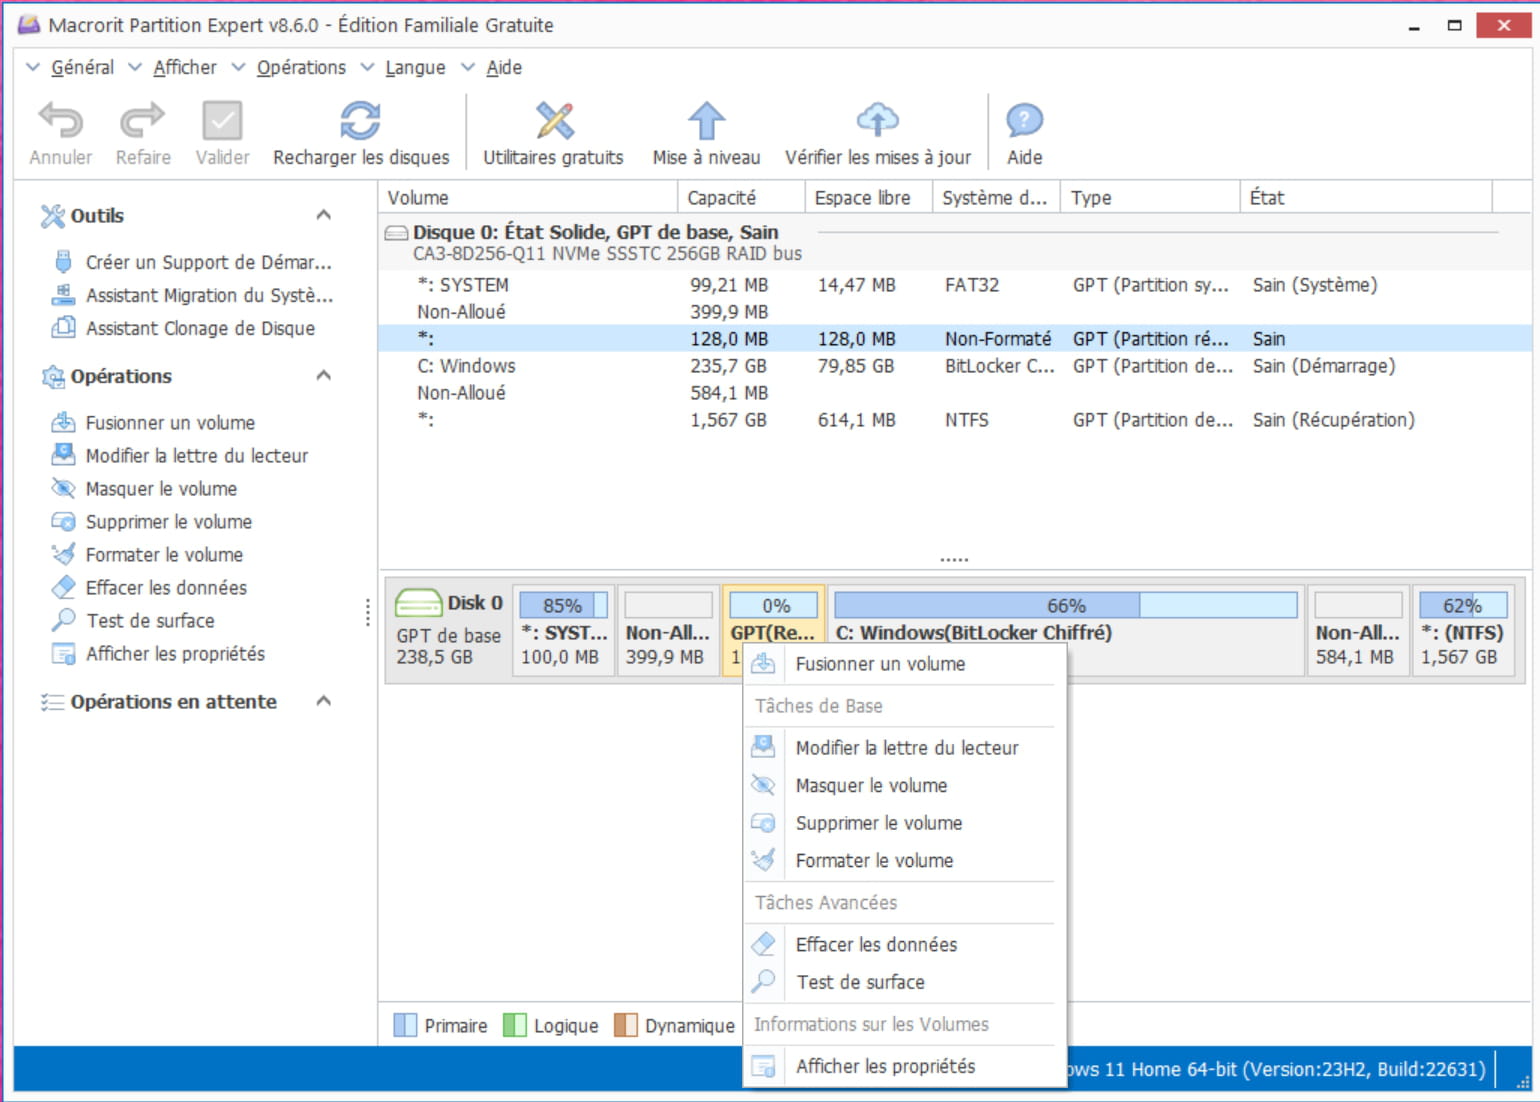Image resolution: width=1540 pixels, height=1102 pixels.
Task: Click the panel splitter dots above disk map
Action: (954, 560)
